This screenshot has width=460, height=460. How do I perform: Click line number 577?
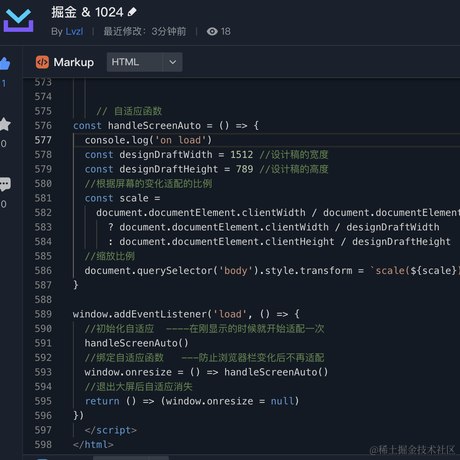point(43,140)
